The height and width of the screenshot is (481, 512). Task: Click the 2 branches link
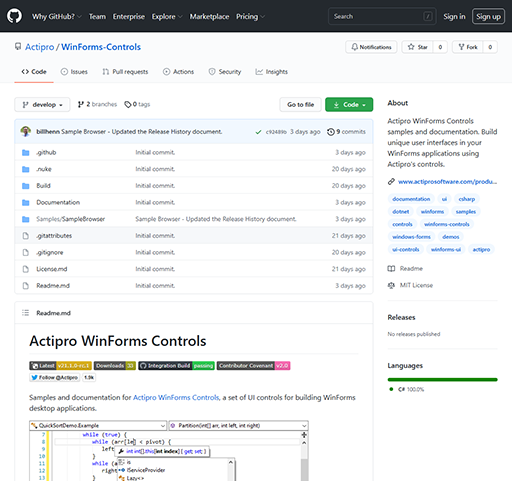(97, 104)
